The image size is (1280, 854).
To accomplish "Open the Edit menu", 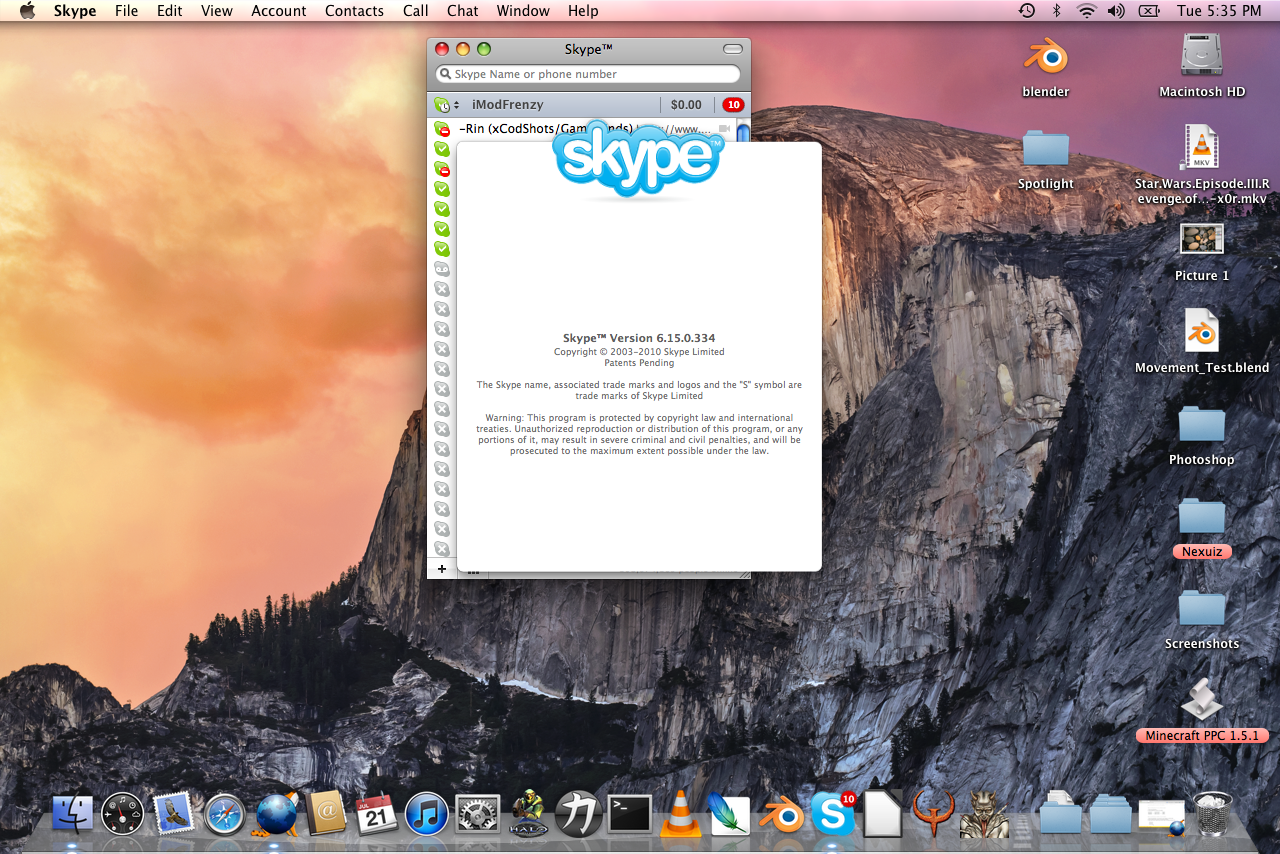I will [169, 11].
